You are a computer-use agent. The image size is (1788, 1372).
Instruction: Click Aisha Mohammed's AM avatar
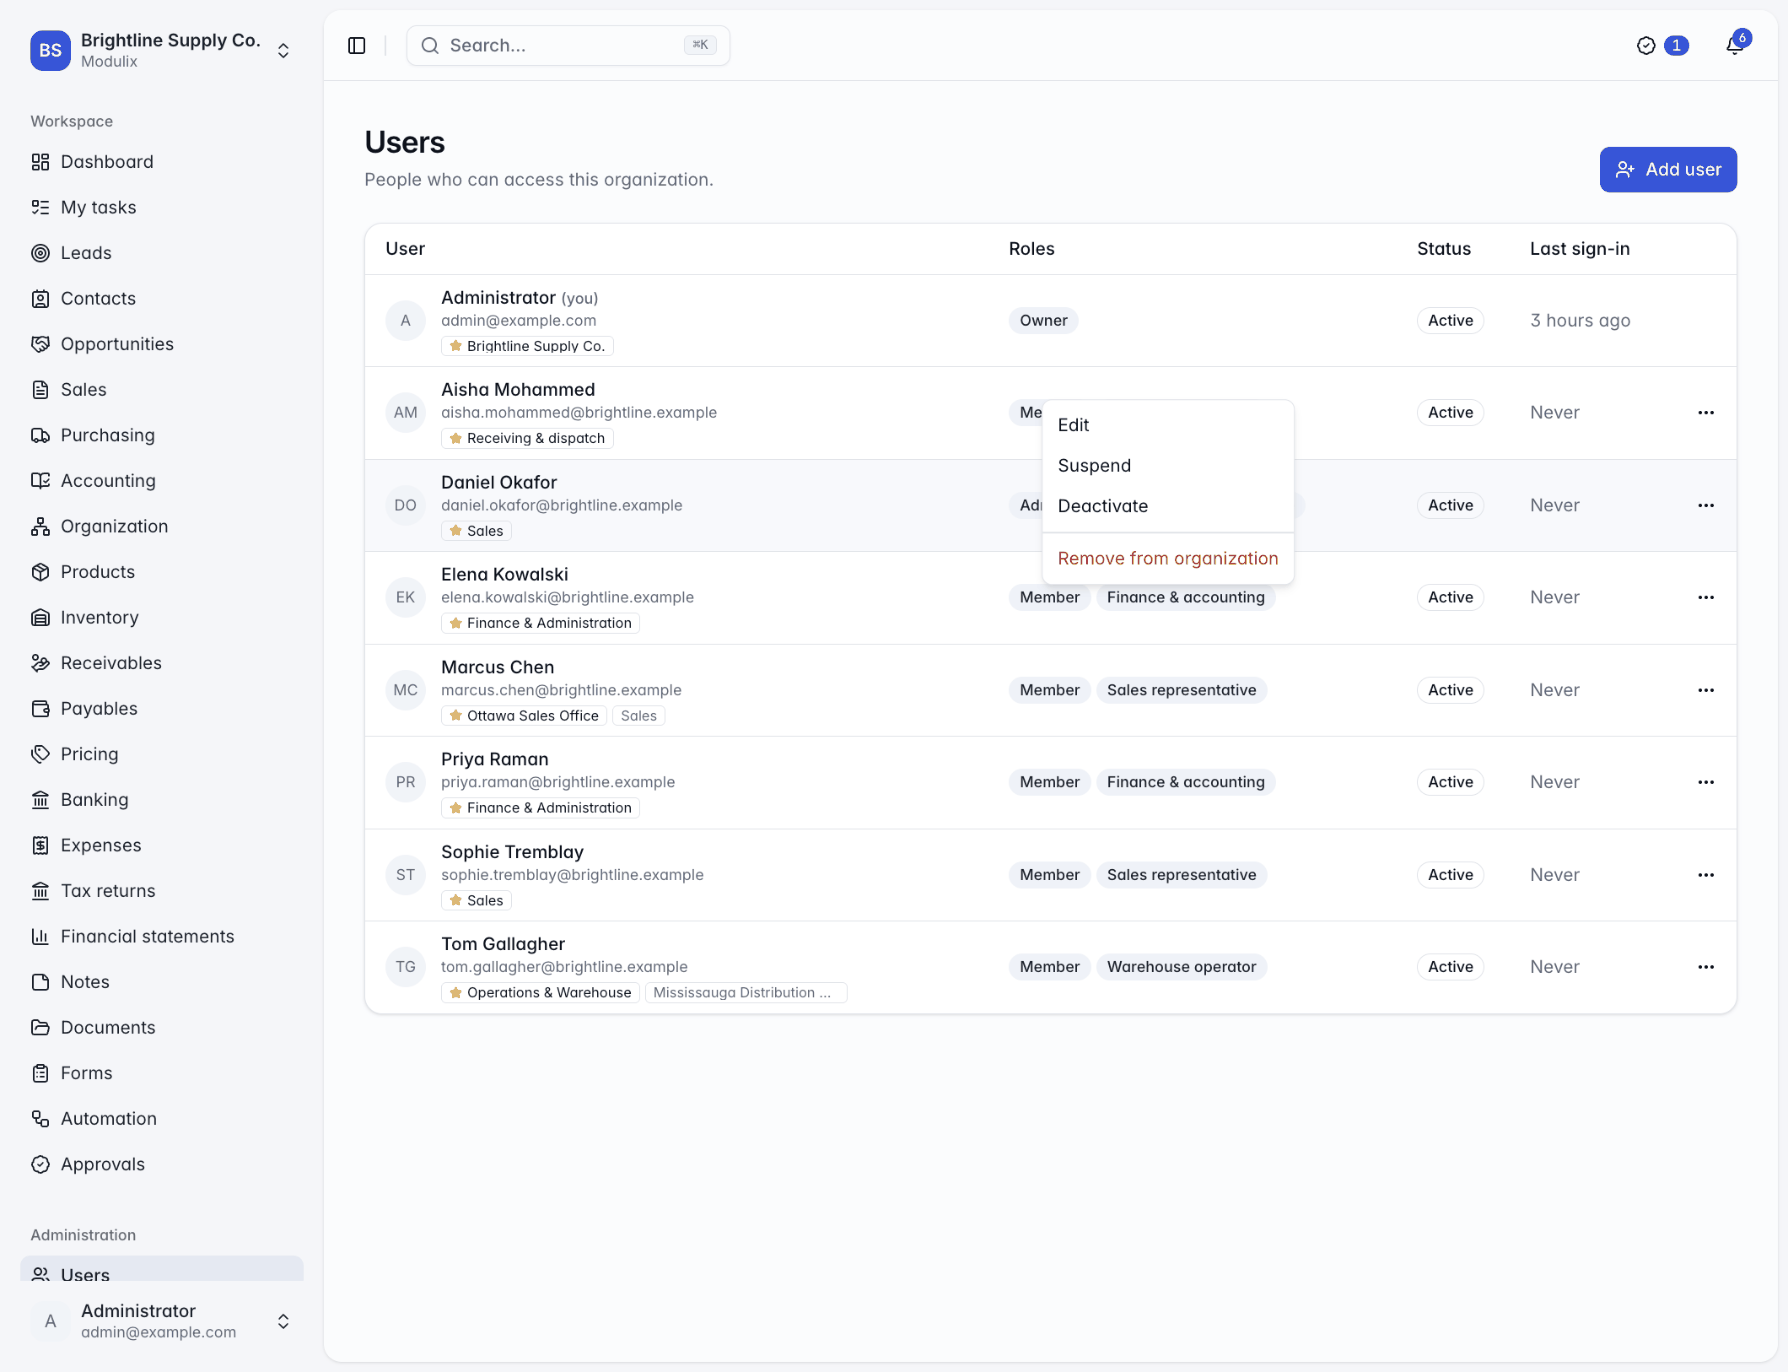[405, 413]
